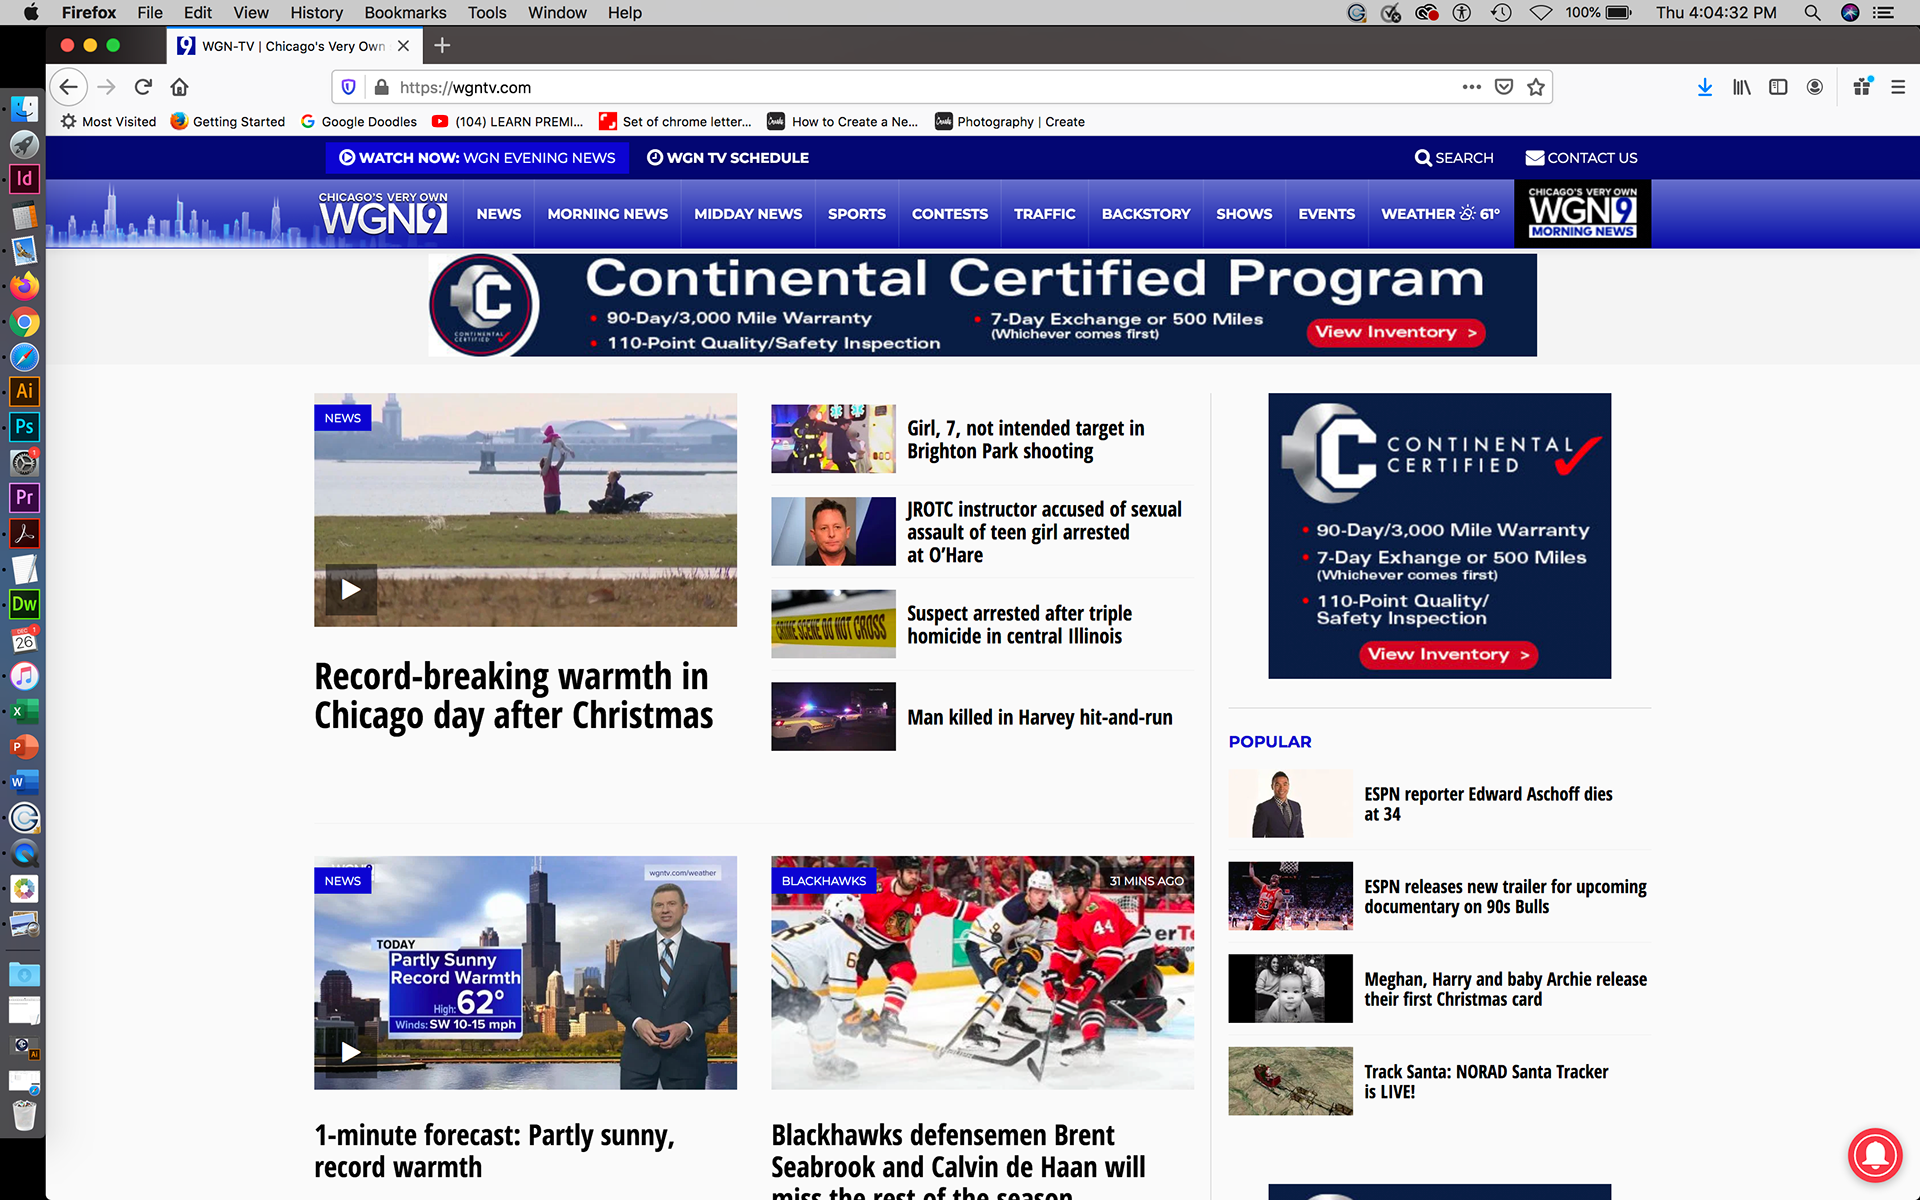Open the CONTESTS navigation item
Viewport: 1920px width, 1200px height.
coord(950,214)
